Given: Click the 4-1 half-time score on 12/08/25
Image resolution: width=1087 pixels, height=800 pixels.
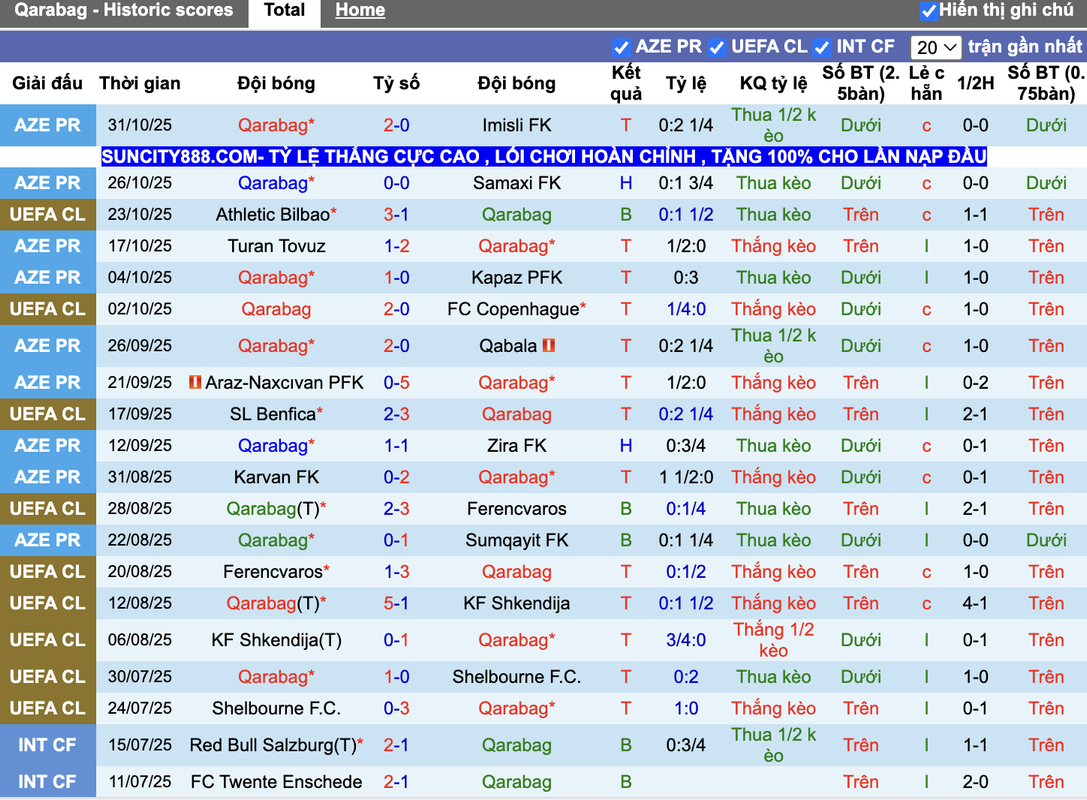Looking at the screenshot, I should point(975,603).
